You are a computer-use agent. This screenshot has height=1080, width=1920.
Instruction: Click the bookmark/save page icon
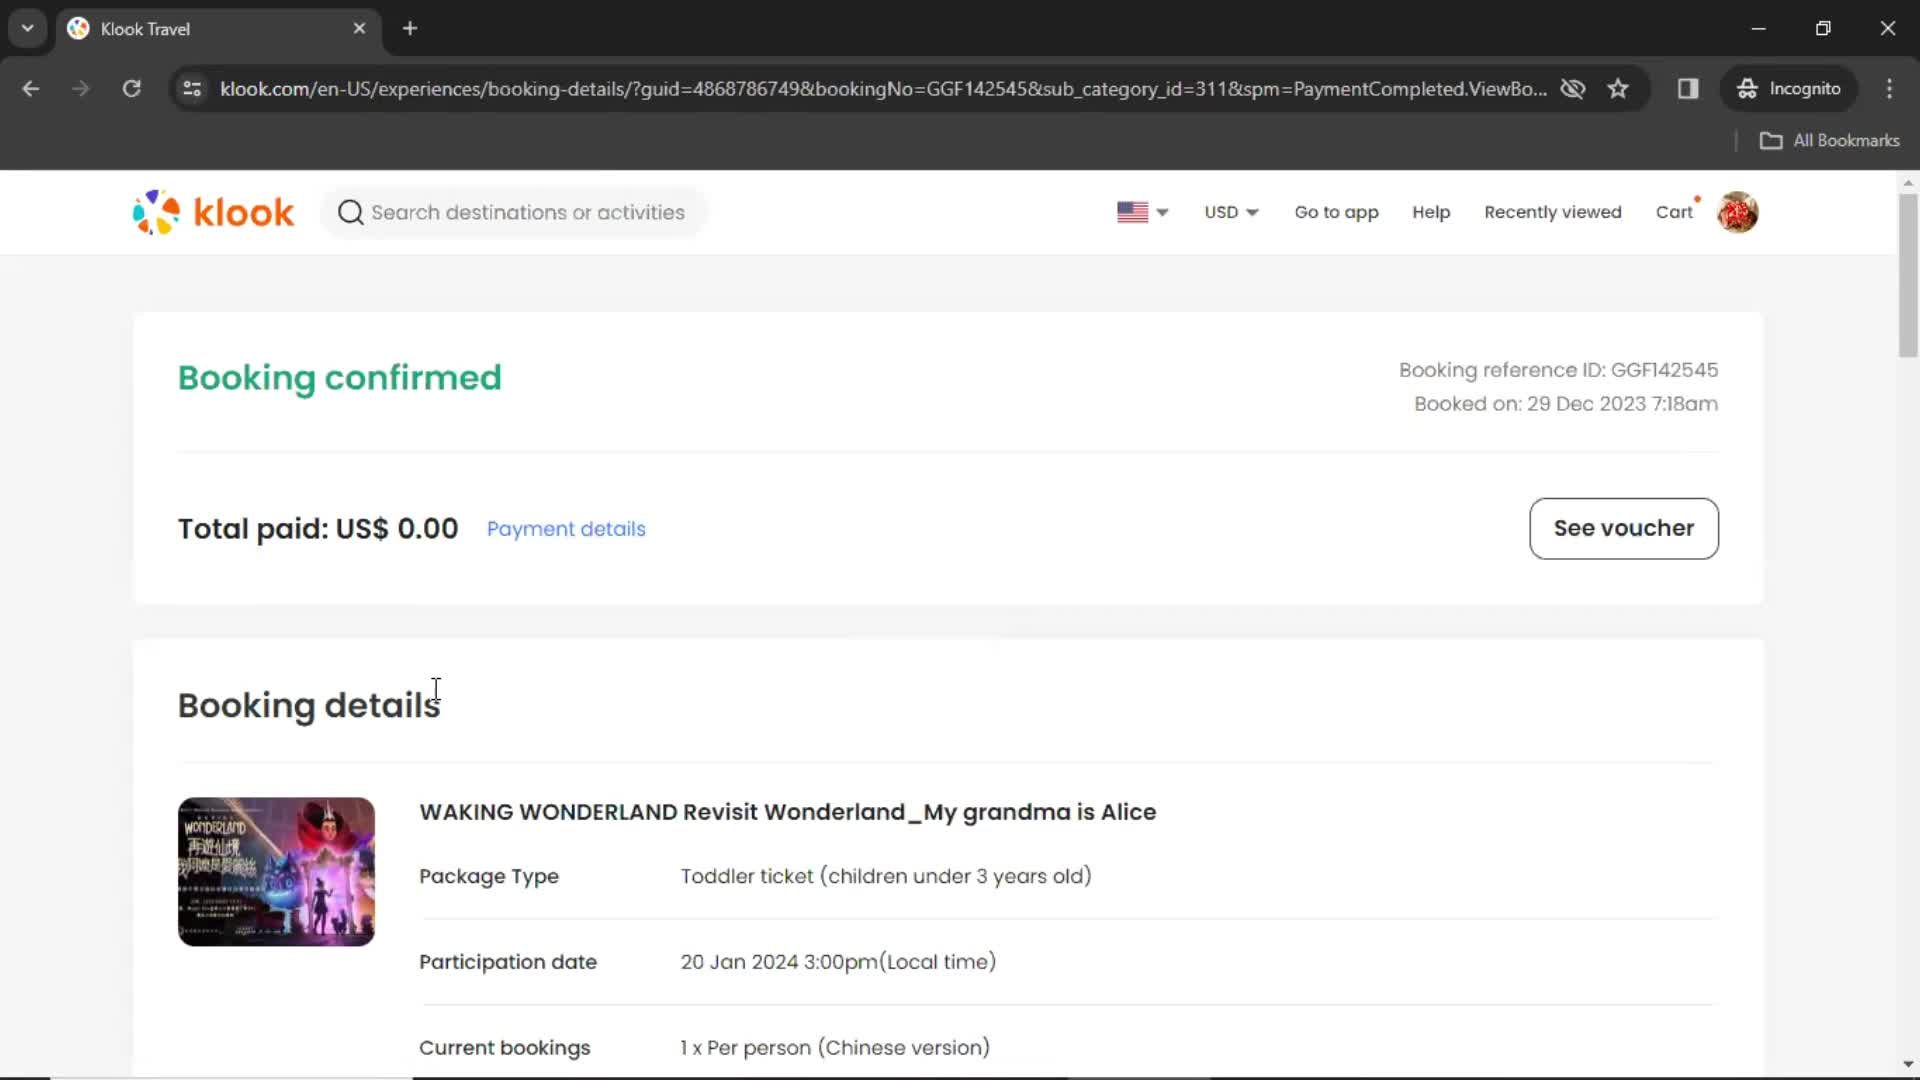pyautogui.click(x=1619, y=90)
